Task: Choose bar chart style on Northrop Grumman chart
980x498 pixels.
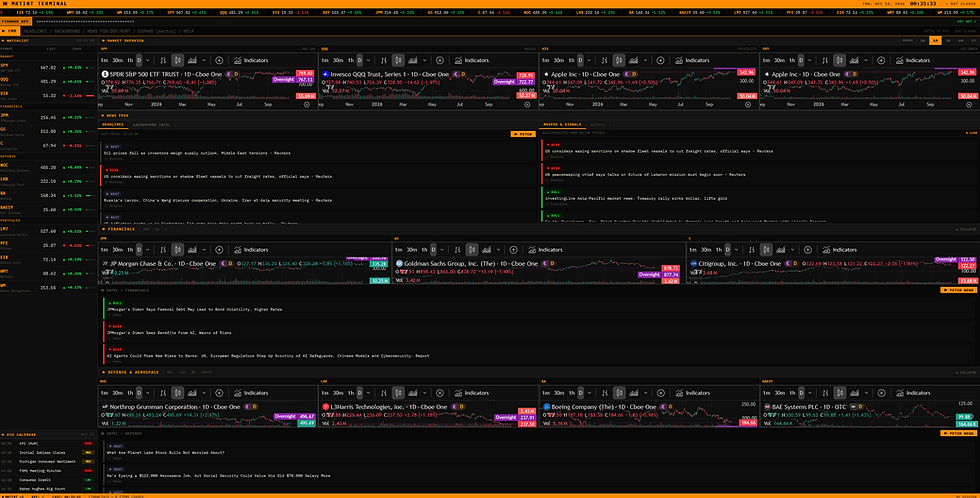Action: [163, 393]
